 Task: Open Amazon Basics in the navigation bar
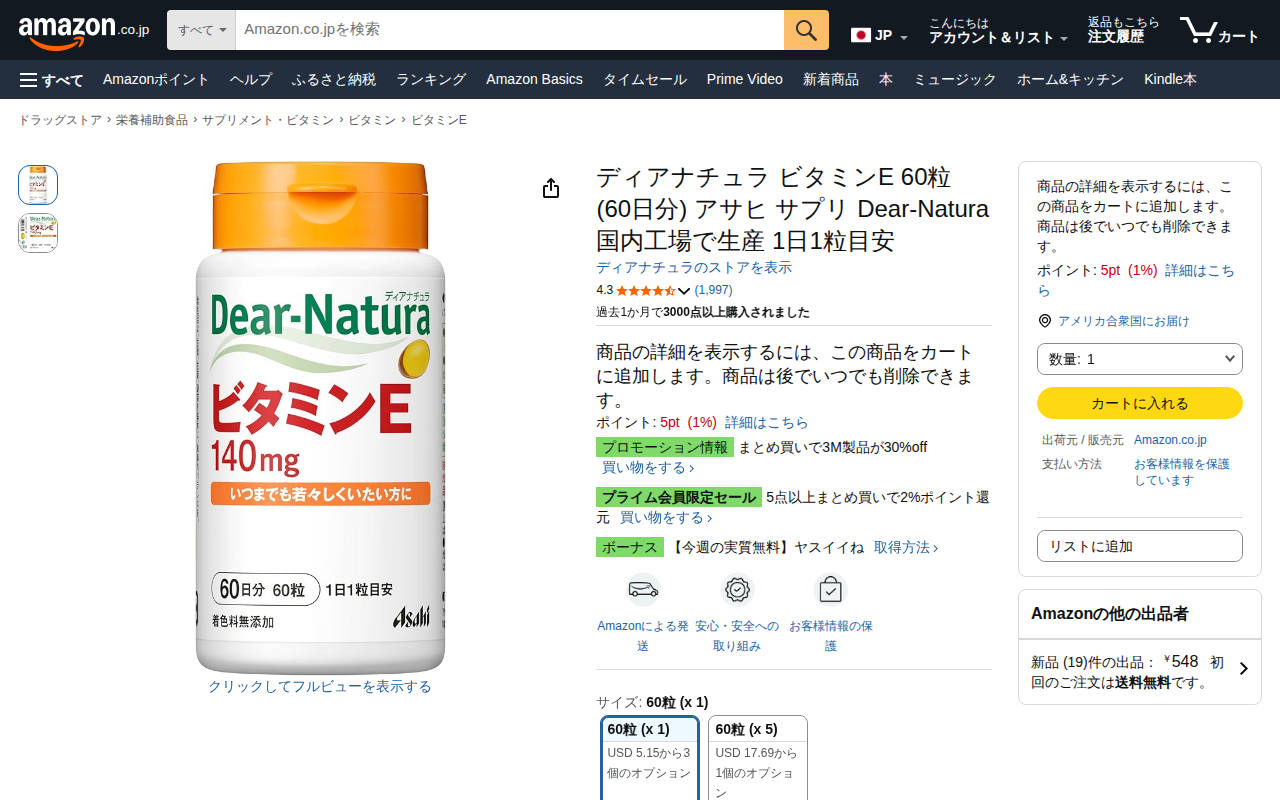(x=534, y=80)
